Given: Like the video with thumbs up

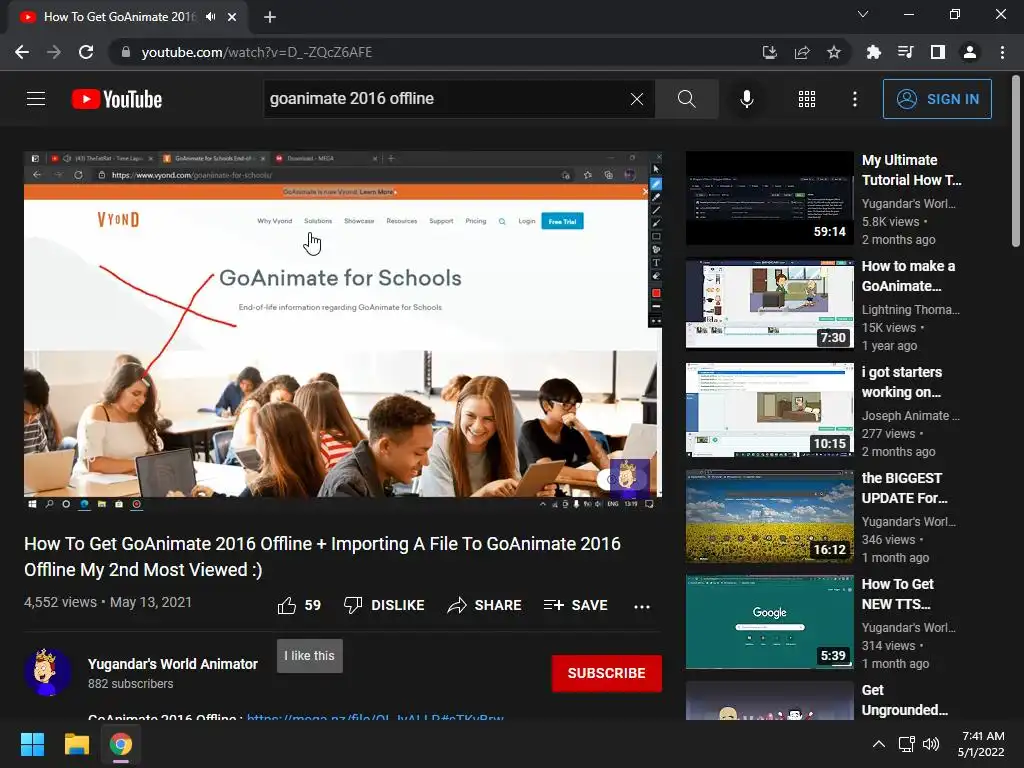Looking at the screenshot, I should 287,605.
